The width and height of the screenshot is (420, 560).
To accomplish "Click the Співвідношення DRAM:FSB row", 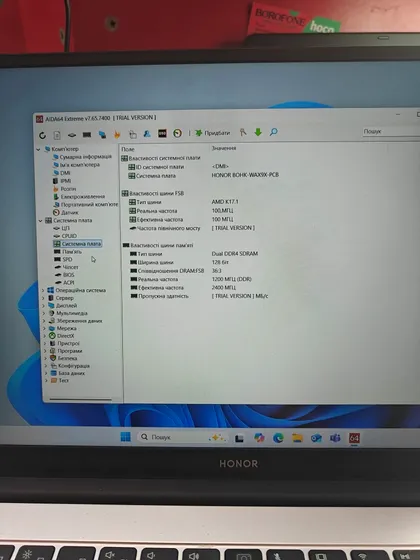I will click(175, 271).
